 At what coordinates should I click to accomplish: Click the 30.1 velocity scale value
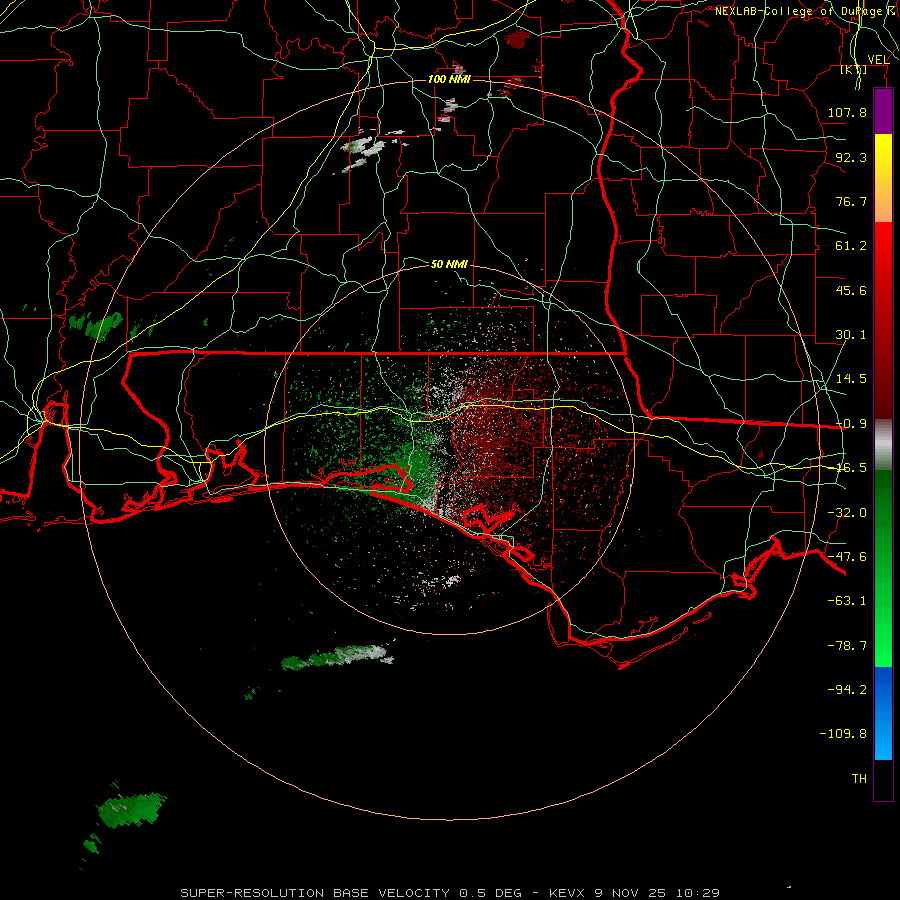[851, 335]
